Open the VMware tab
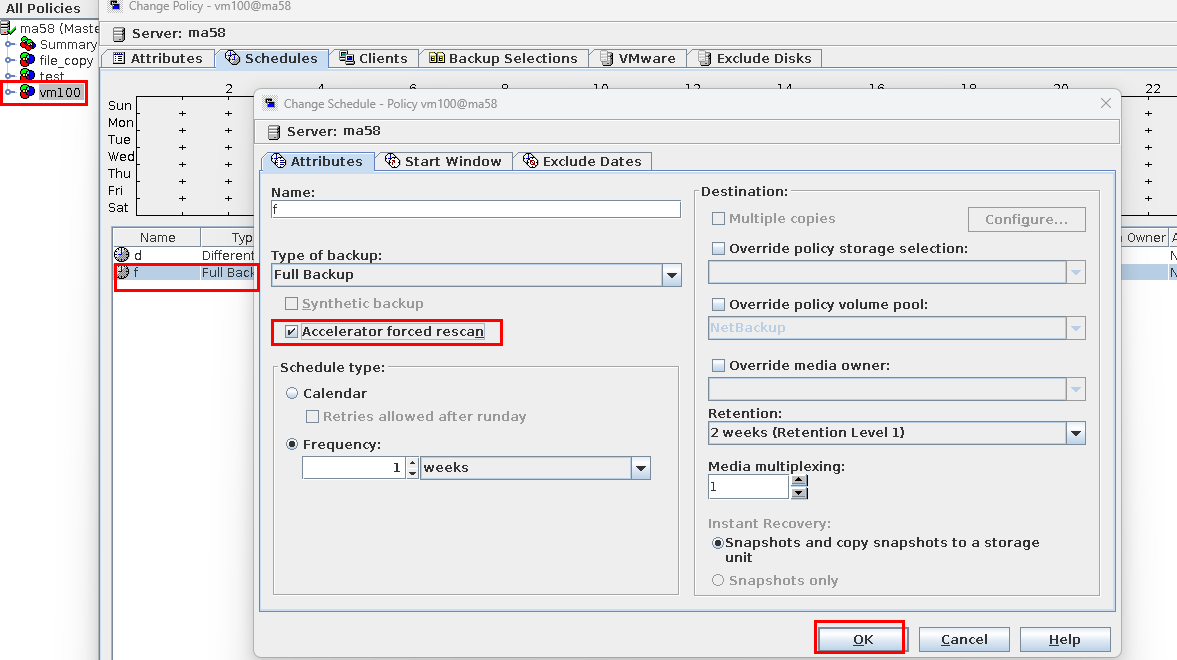This screenshot has width=1177, height=660. 638,59
